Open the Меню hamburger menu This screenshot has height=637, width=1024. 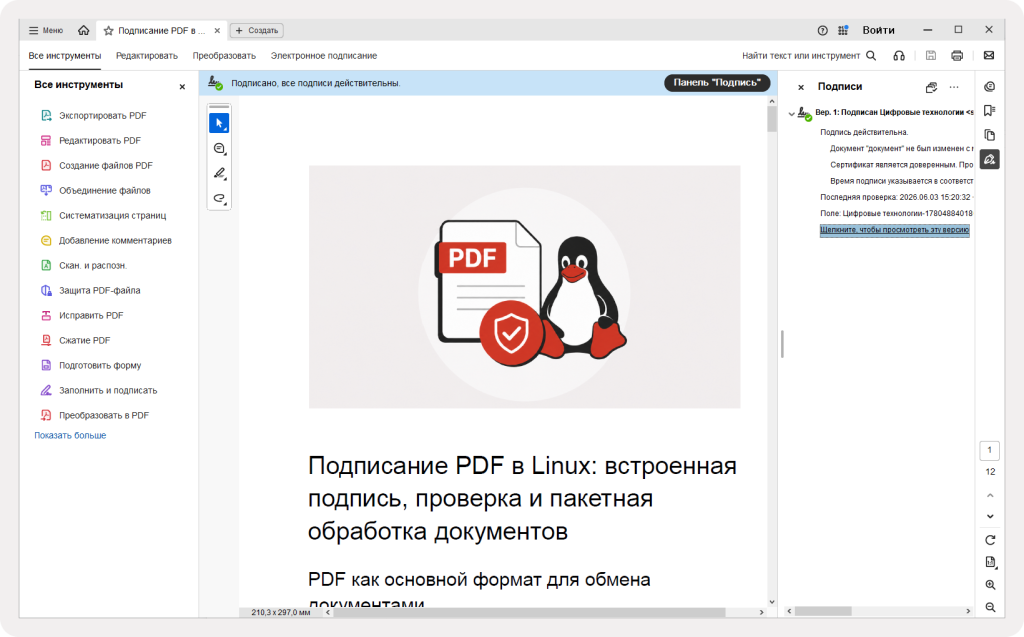tap(45, 30)
